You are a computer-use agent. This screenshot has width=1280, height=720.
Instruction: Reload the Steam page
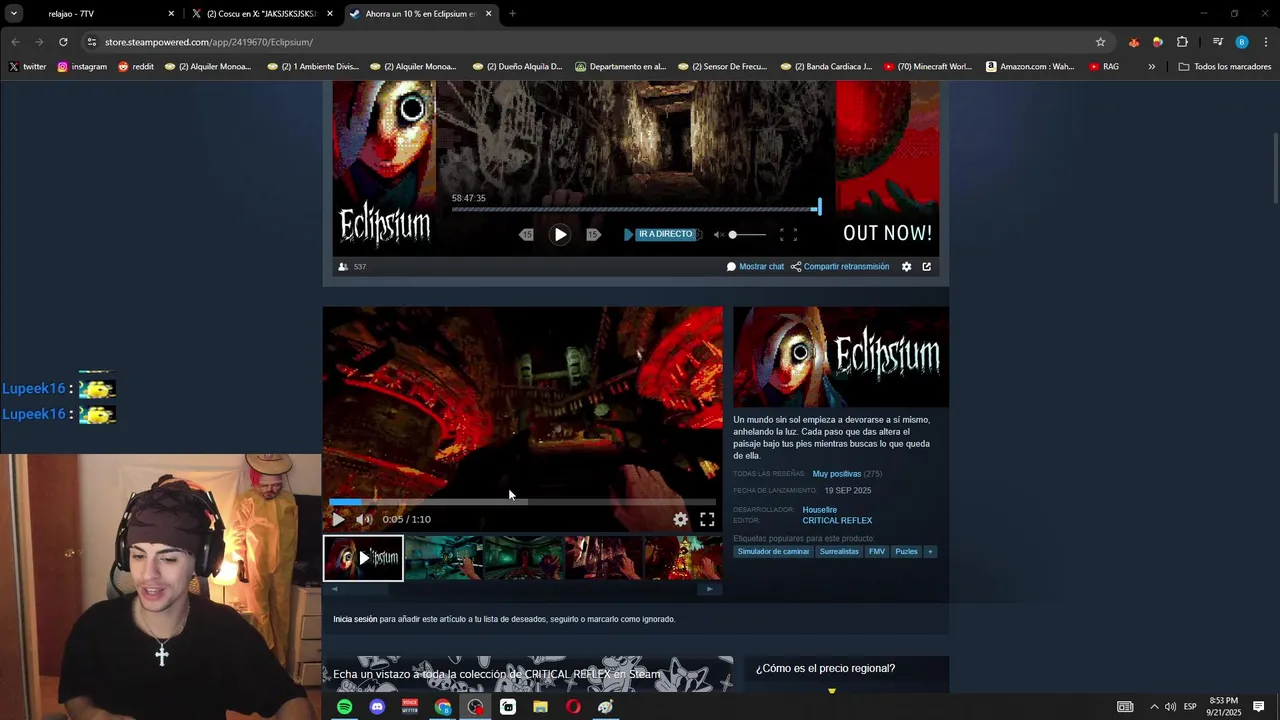point(63,42)
